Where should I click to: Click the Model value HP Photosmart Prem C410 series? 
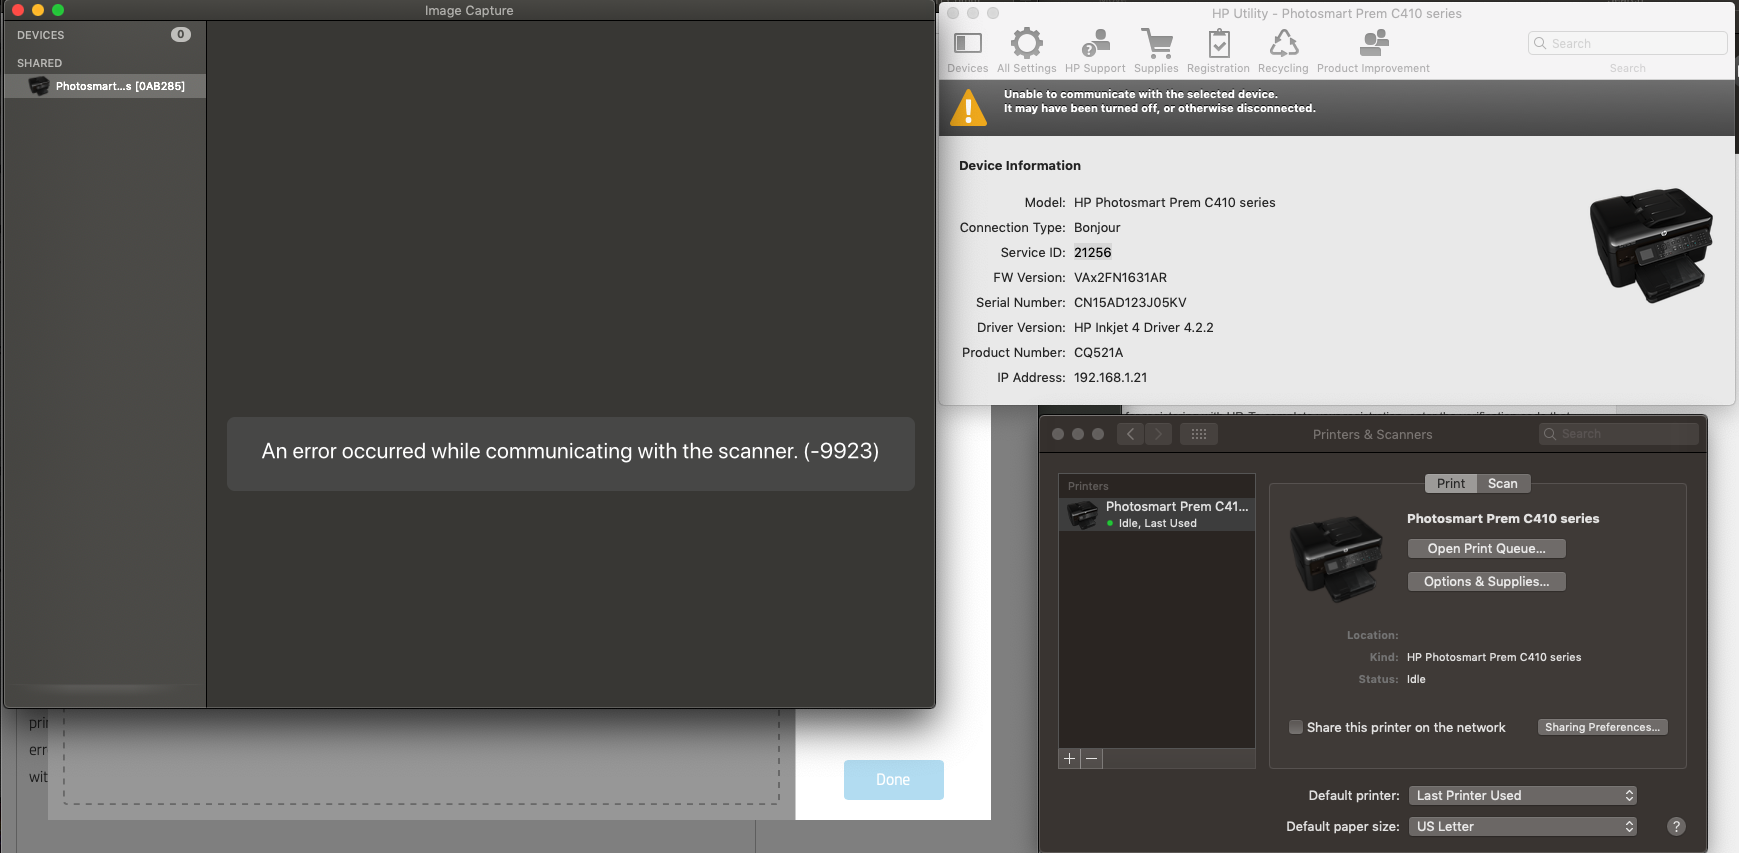tap(1174, 202)
